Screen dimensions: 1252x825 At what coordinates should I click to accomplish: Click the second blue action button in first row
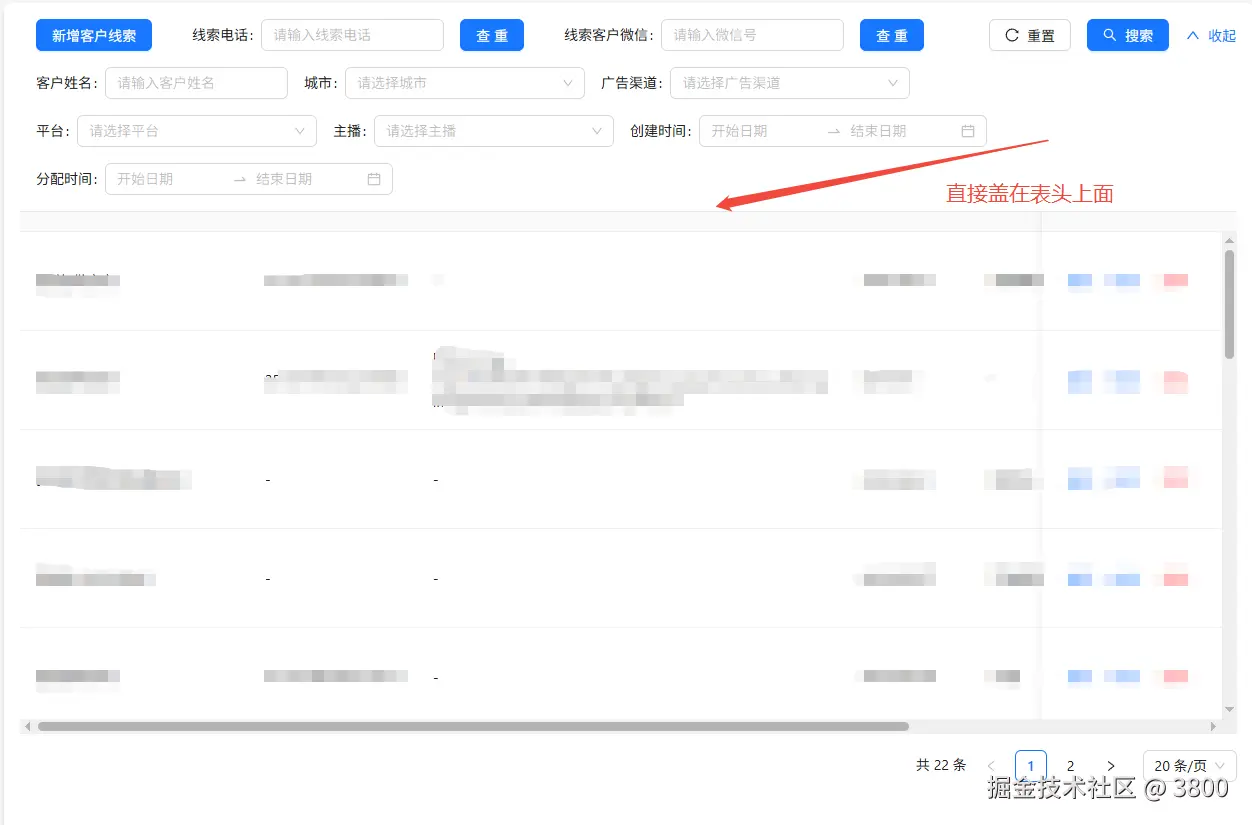pyautogui.click(x=1123, y=281)
